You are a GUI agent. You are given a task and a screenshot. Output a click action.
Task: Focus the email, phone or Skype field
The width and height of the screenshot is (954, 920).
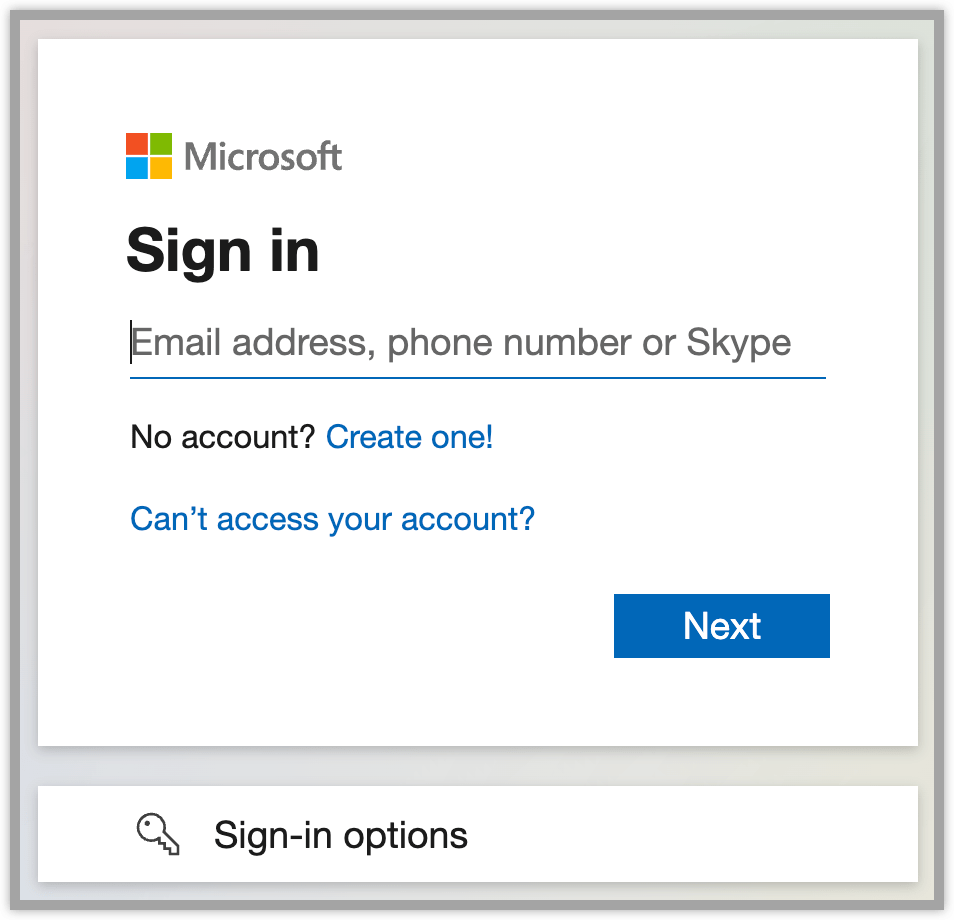tap(477, 344)
